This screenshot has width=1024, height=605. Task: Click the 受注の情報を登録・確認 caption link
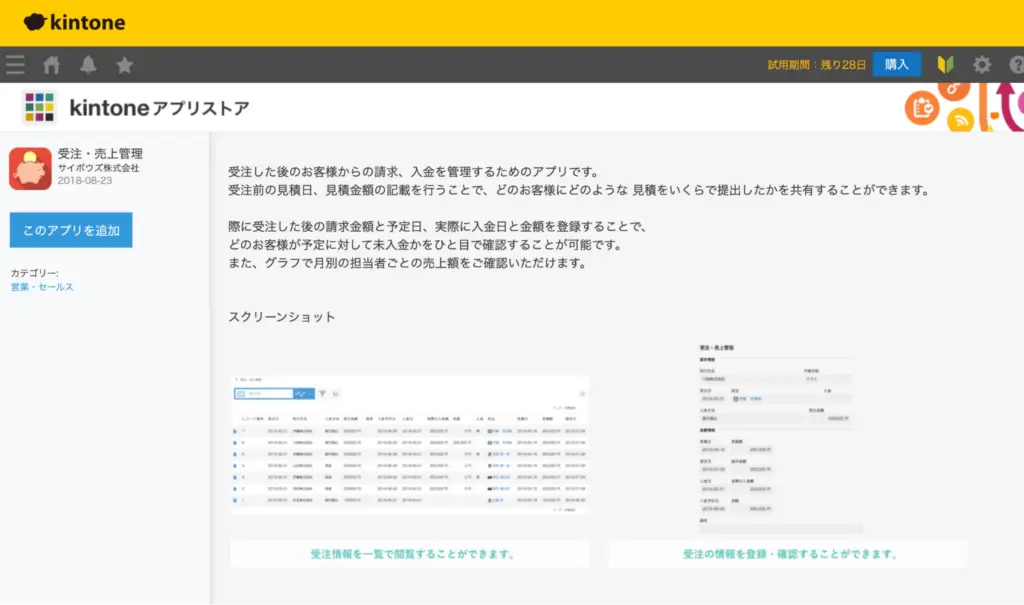[x=789, y=553]
